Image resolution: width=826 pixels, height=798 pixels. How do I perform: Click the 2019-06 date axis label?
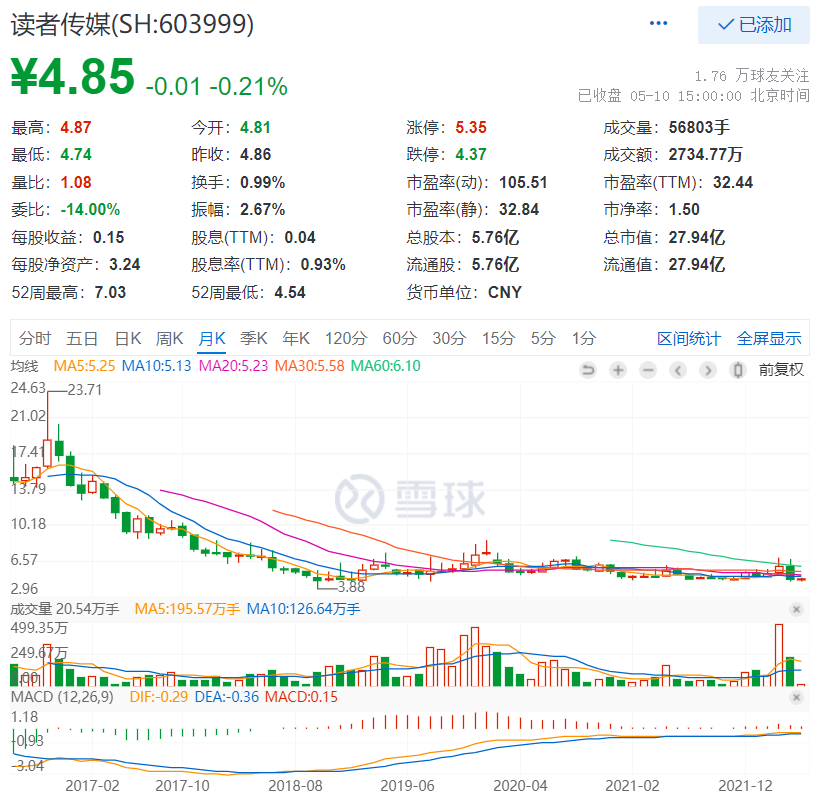click(x=407, y=786)
